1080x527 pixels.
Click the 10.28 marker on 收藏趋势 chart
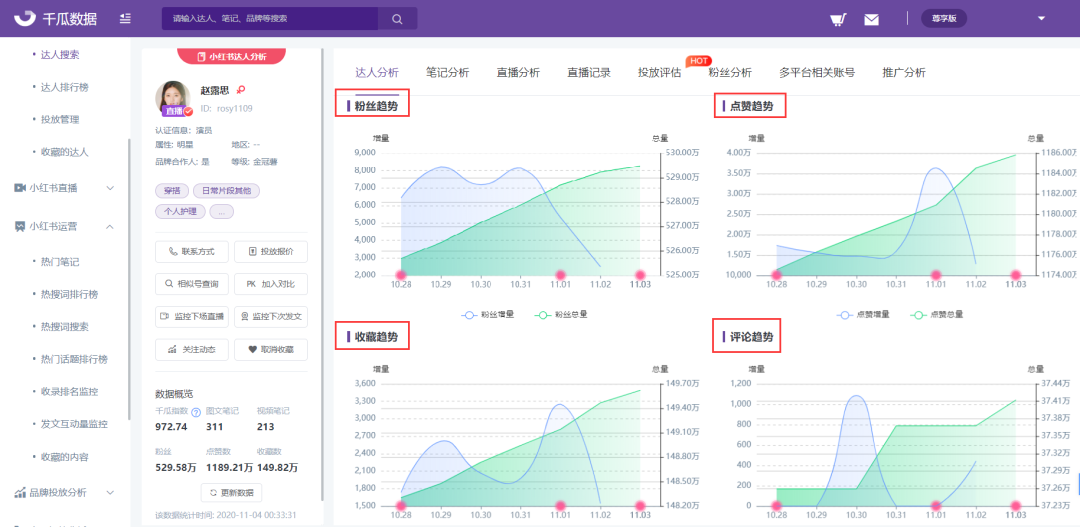(401, 506)
